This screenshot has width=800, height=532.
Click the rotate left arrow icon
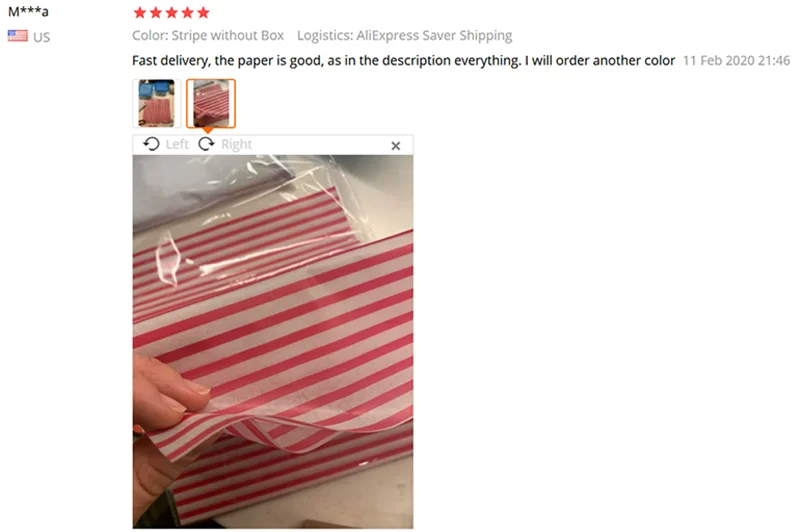click(151, 144)
